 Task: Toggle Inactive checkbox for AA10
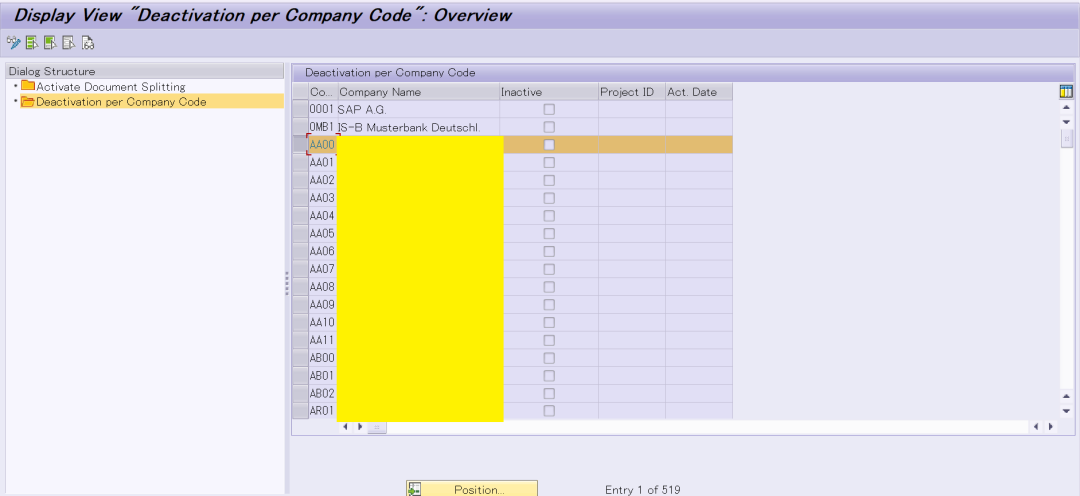(x=549, y=322)
